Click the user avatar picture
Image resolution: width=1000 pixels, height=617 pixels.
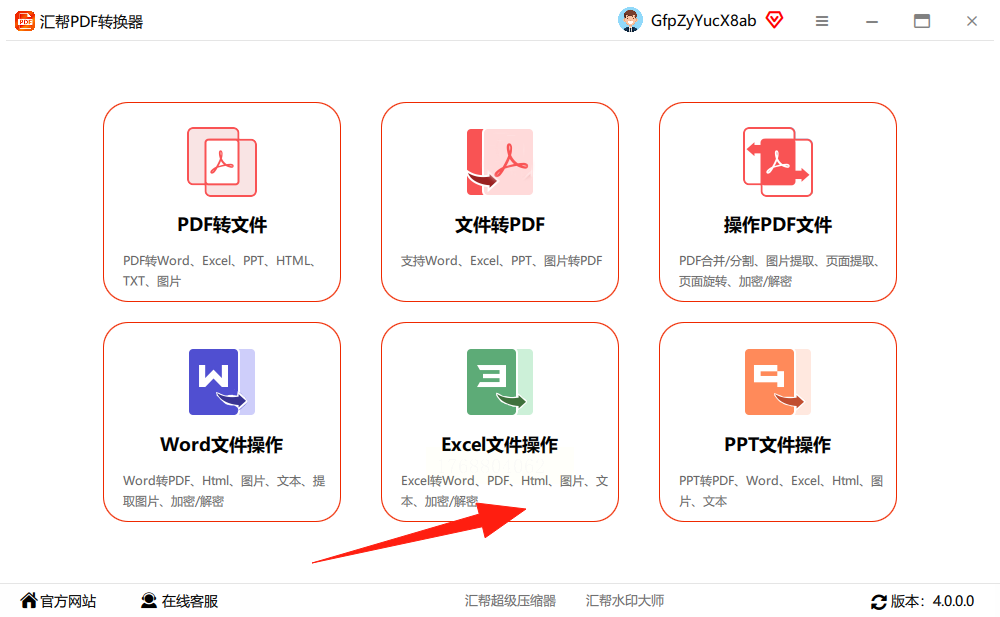[x=630, y=20]
